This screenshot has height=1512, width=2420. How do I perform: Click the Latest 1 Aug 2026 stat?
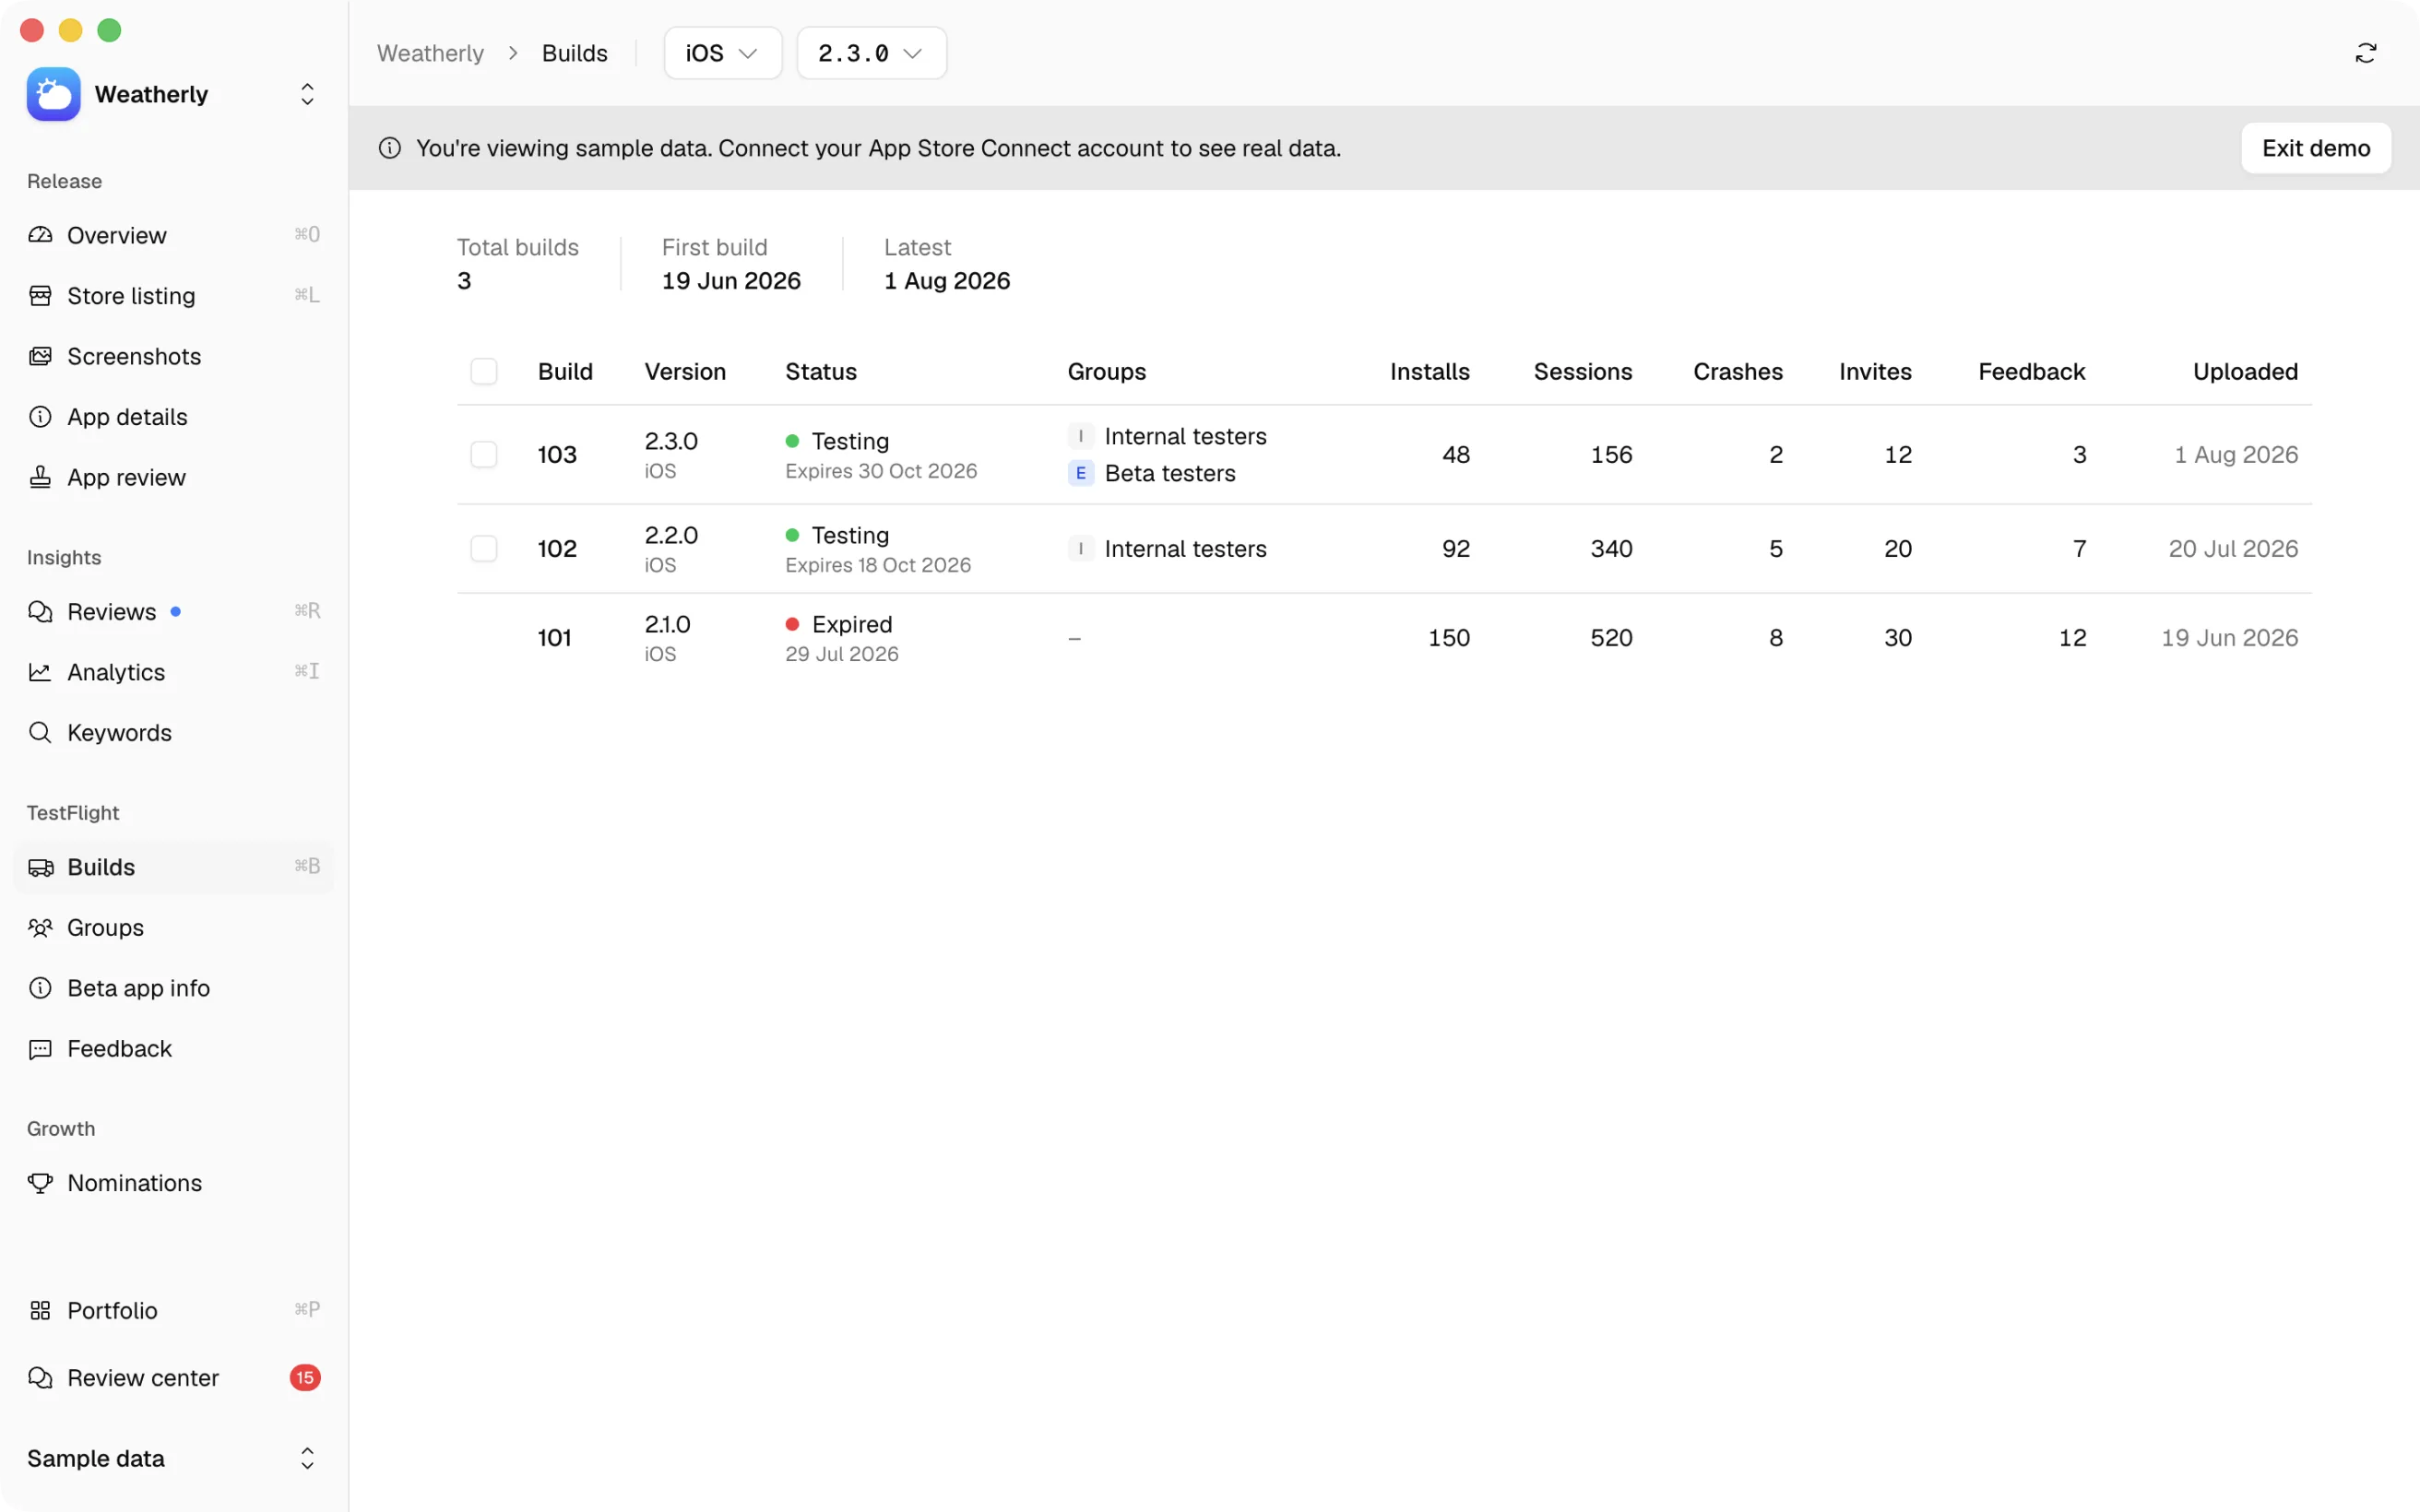point(947,265)
